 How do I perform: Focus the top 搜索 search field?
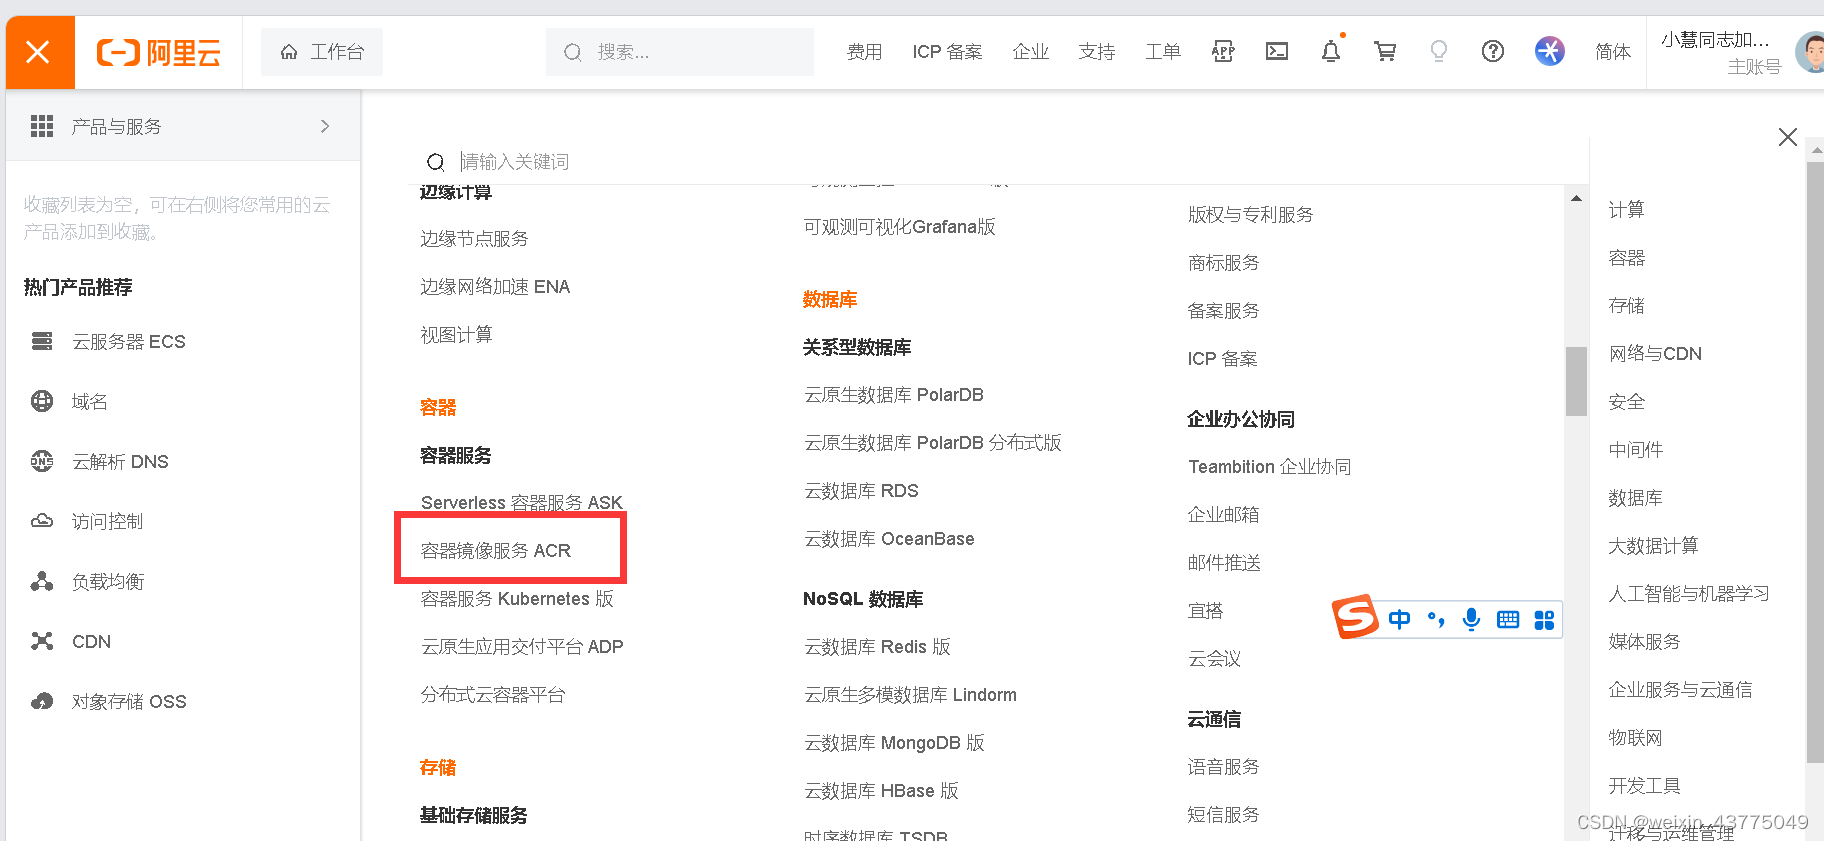click(x=680, y=52)
